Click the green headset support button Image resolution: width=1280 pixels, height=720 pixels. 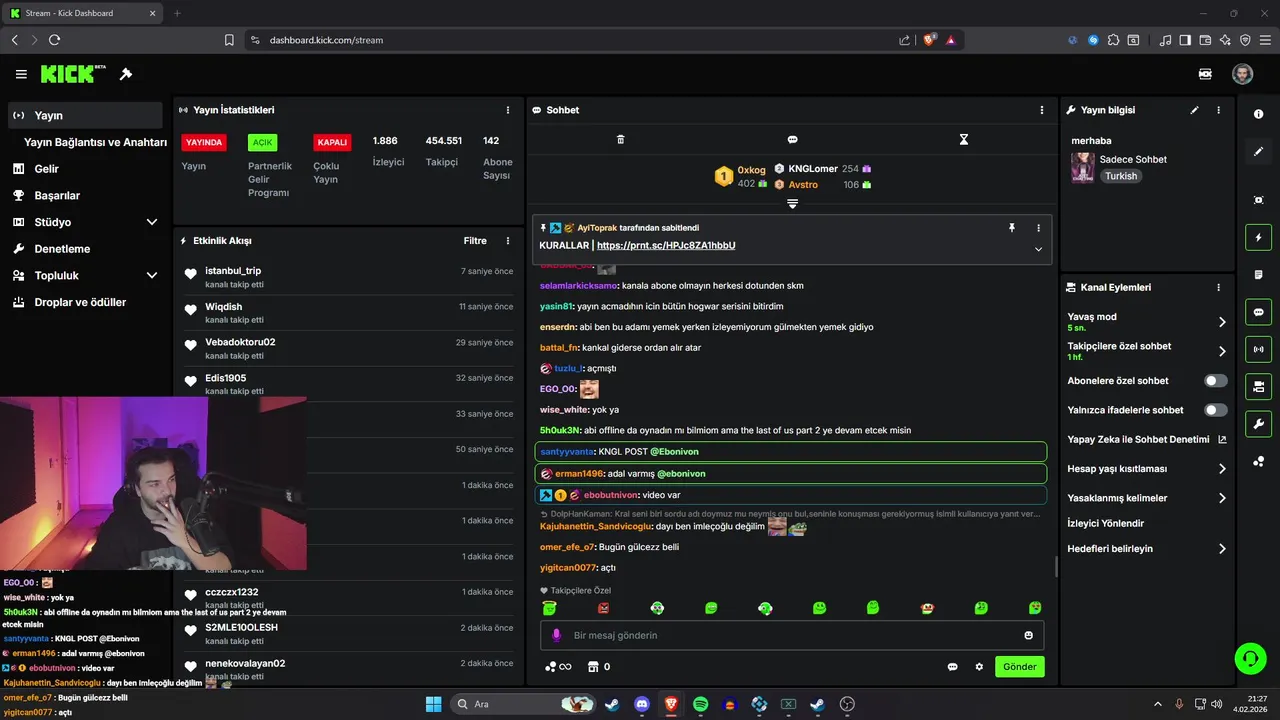tap(1250, 658)
